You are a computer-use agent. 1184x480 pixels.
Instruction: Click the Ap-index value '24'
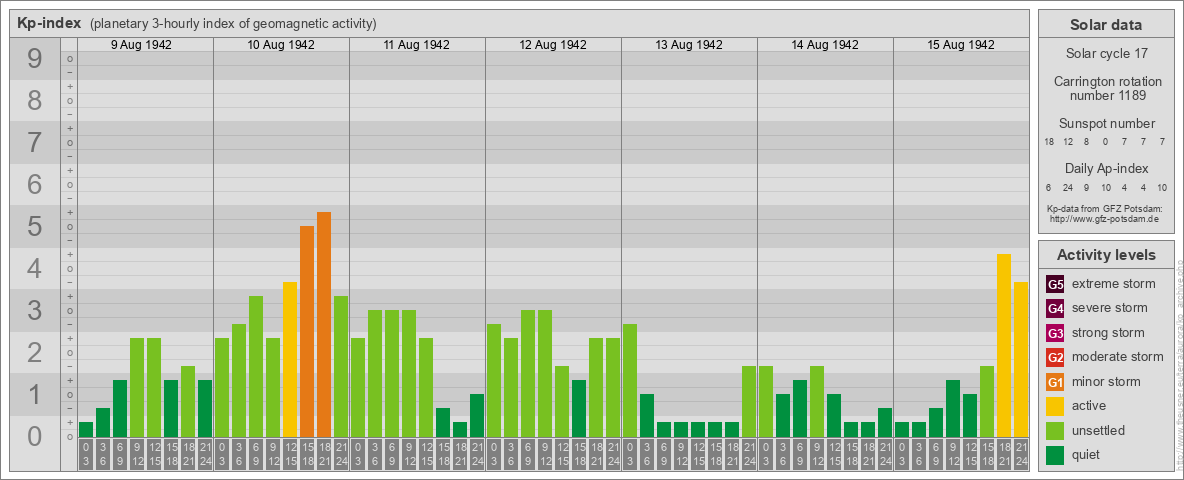[x=1068, y=187]
